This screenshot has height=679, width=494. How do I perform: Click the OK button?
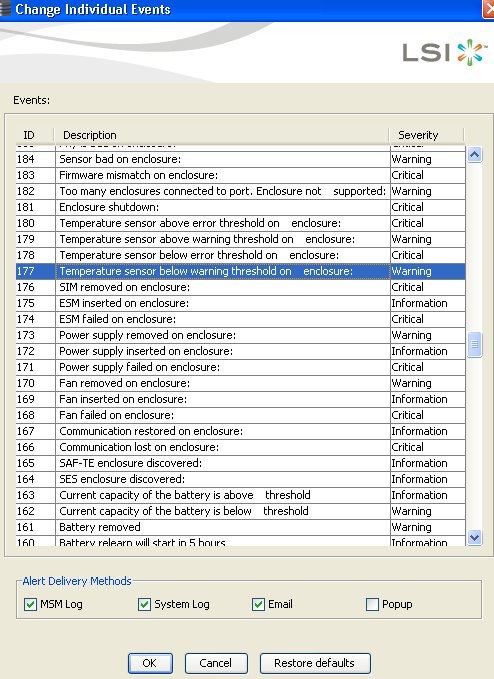click(x=150, y=663)
